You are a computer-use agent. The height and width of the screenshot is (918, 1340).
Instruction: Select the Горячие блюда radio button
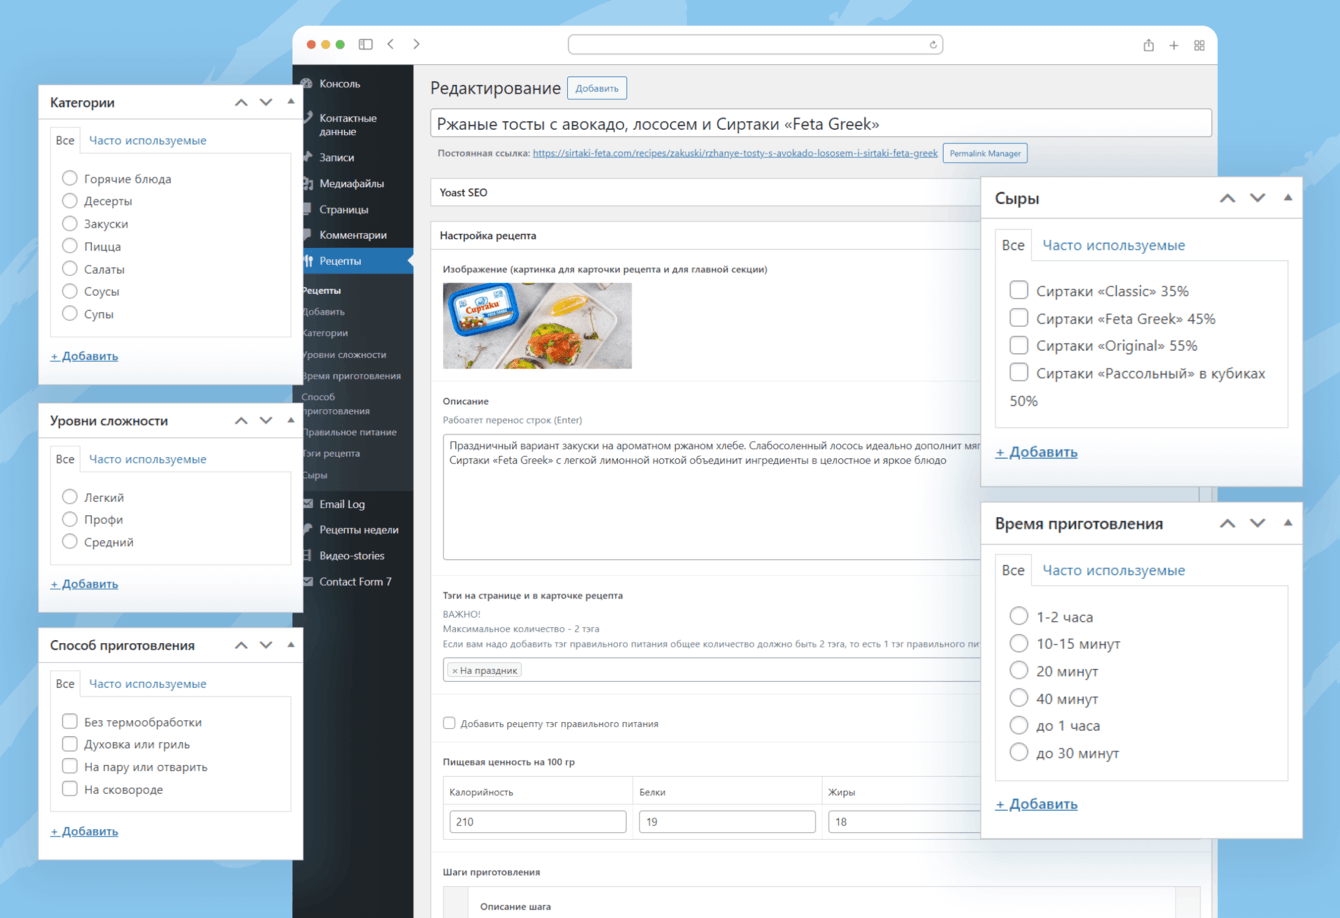pyautogui.click(x=69, y=178)
